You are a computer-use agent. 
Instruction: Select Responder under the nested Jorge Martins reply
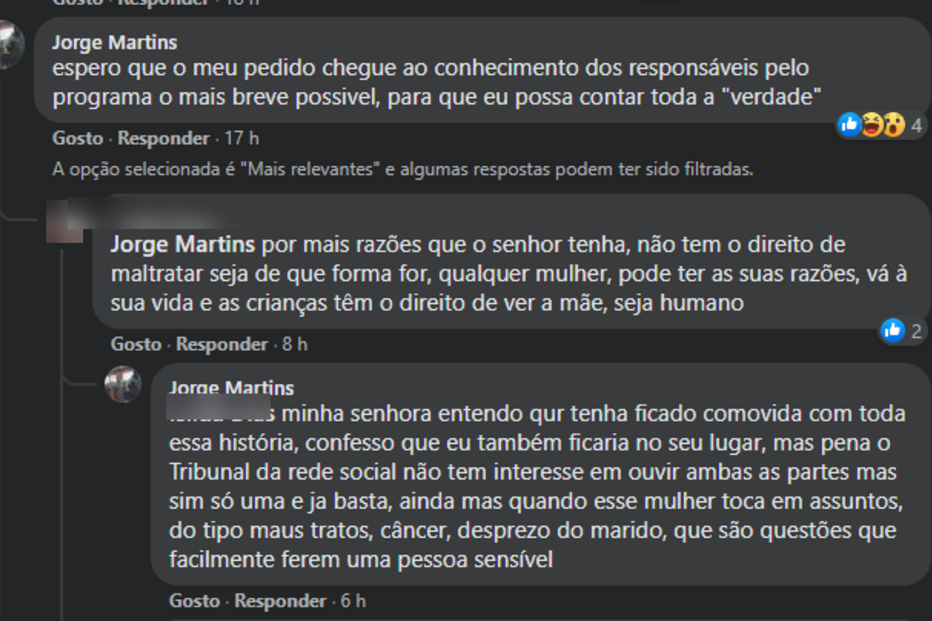click(280, 601)
